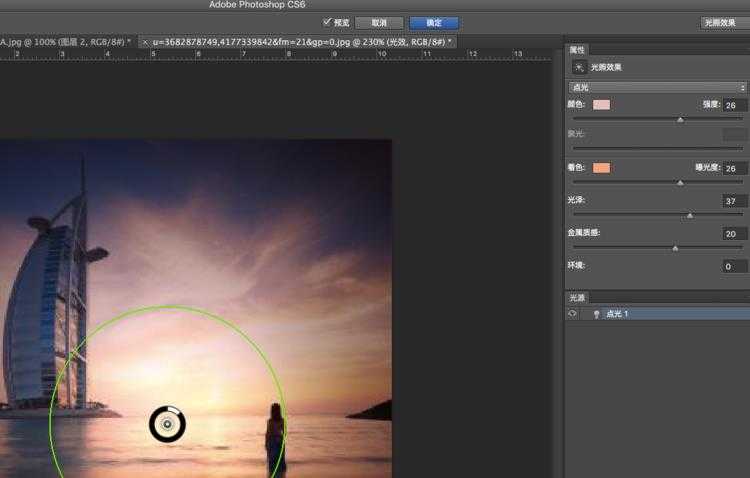Click the light's center intensity ring on canvas
Screen dimensions: 750x478
(167, 425)
